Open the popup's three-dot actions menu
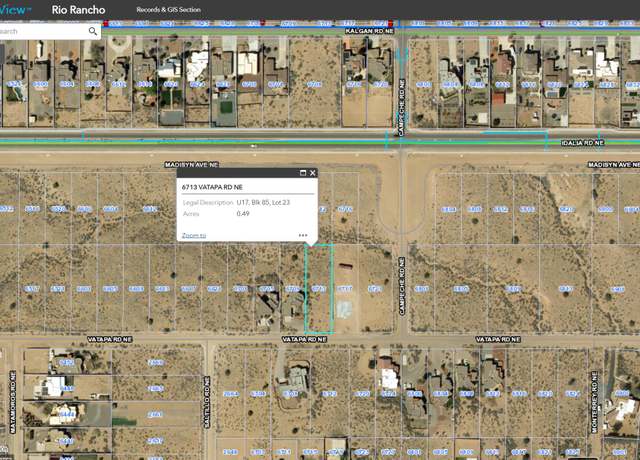640x460 pixels. tap(303, 236)
